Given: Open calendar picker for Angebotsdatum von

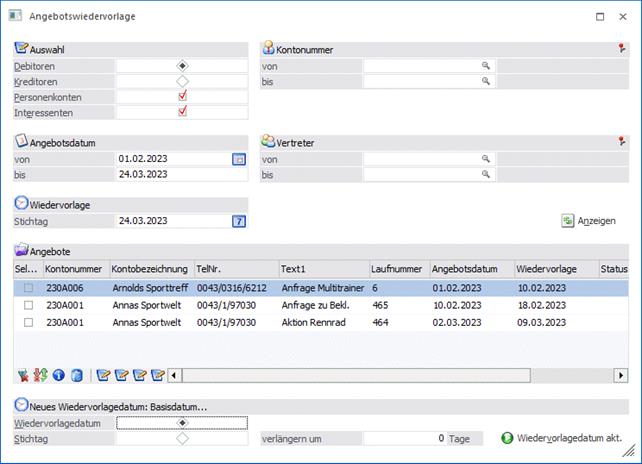Looking at the screenshot, I should click(x=239, y=159).
